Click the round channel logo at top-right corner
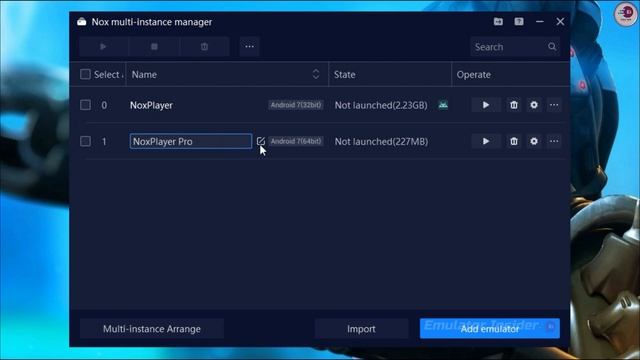 tap(626, 14)
